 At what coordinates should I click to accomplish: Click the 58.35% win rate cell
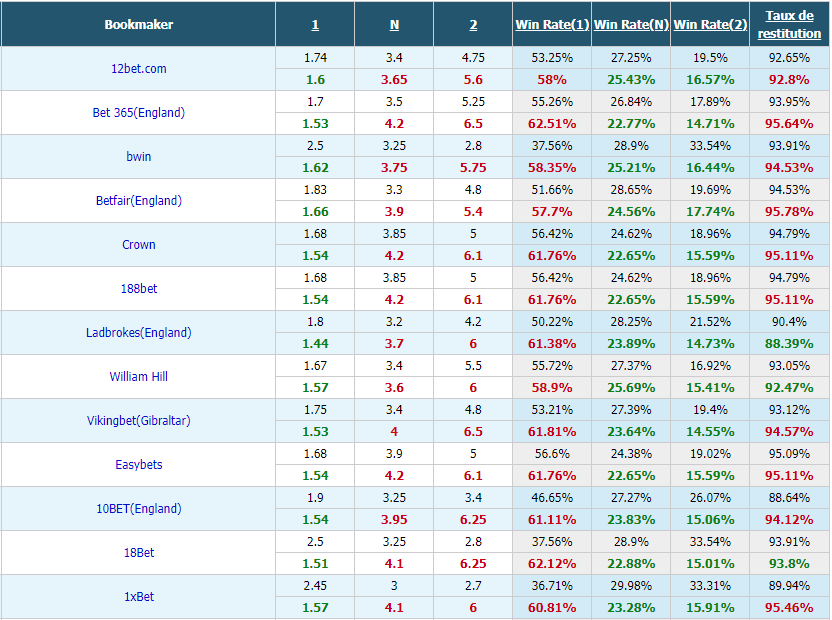(x=552, y=168)
